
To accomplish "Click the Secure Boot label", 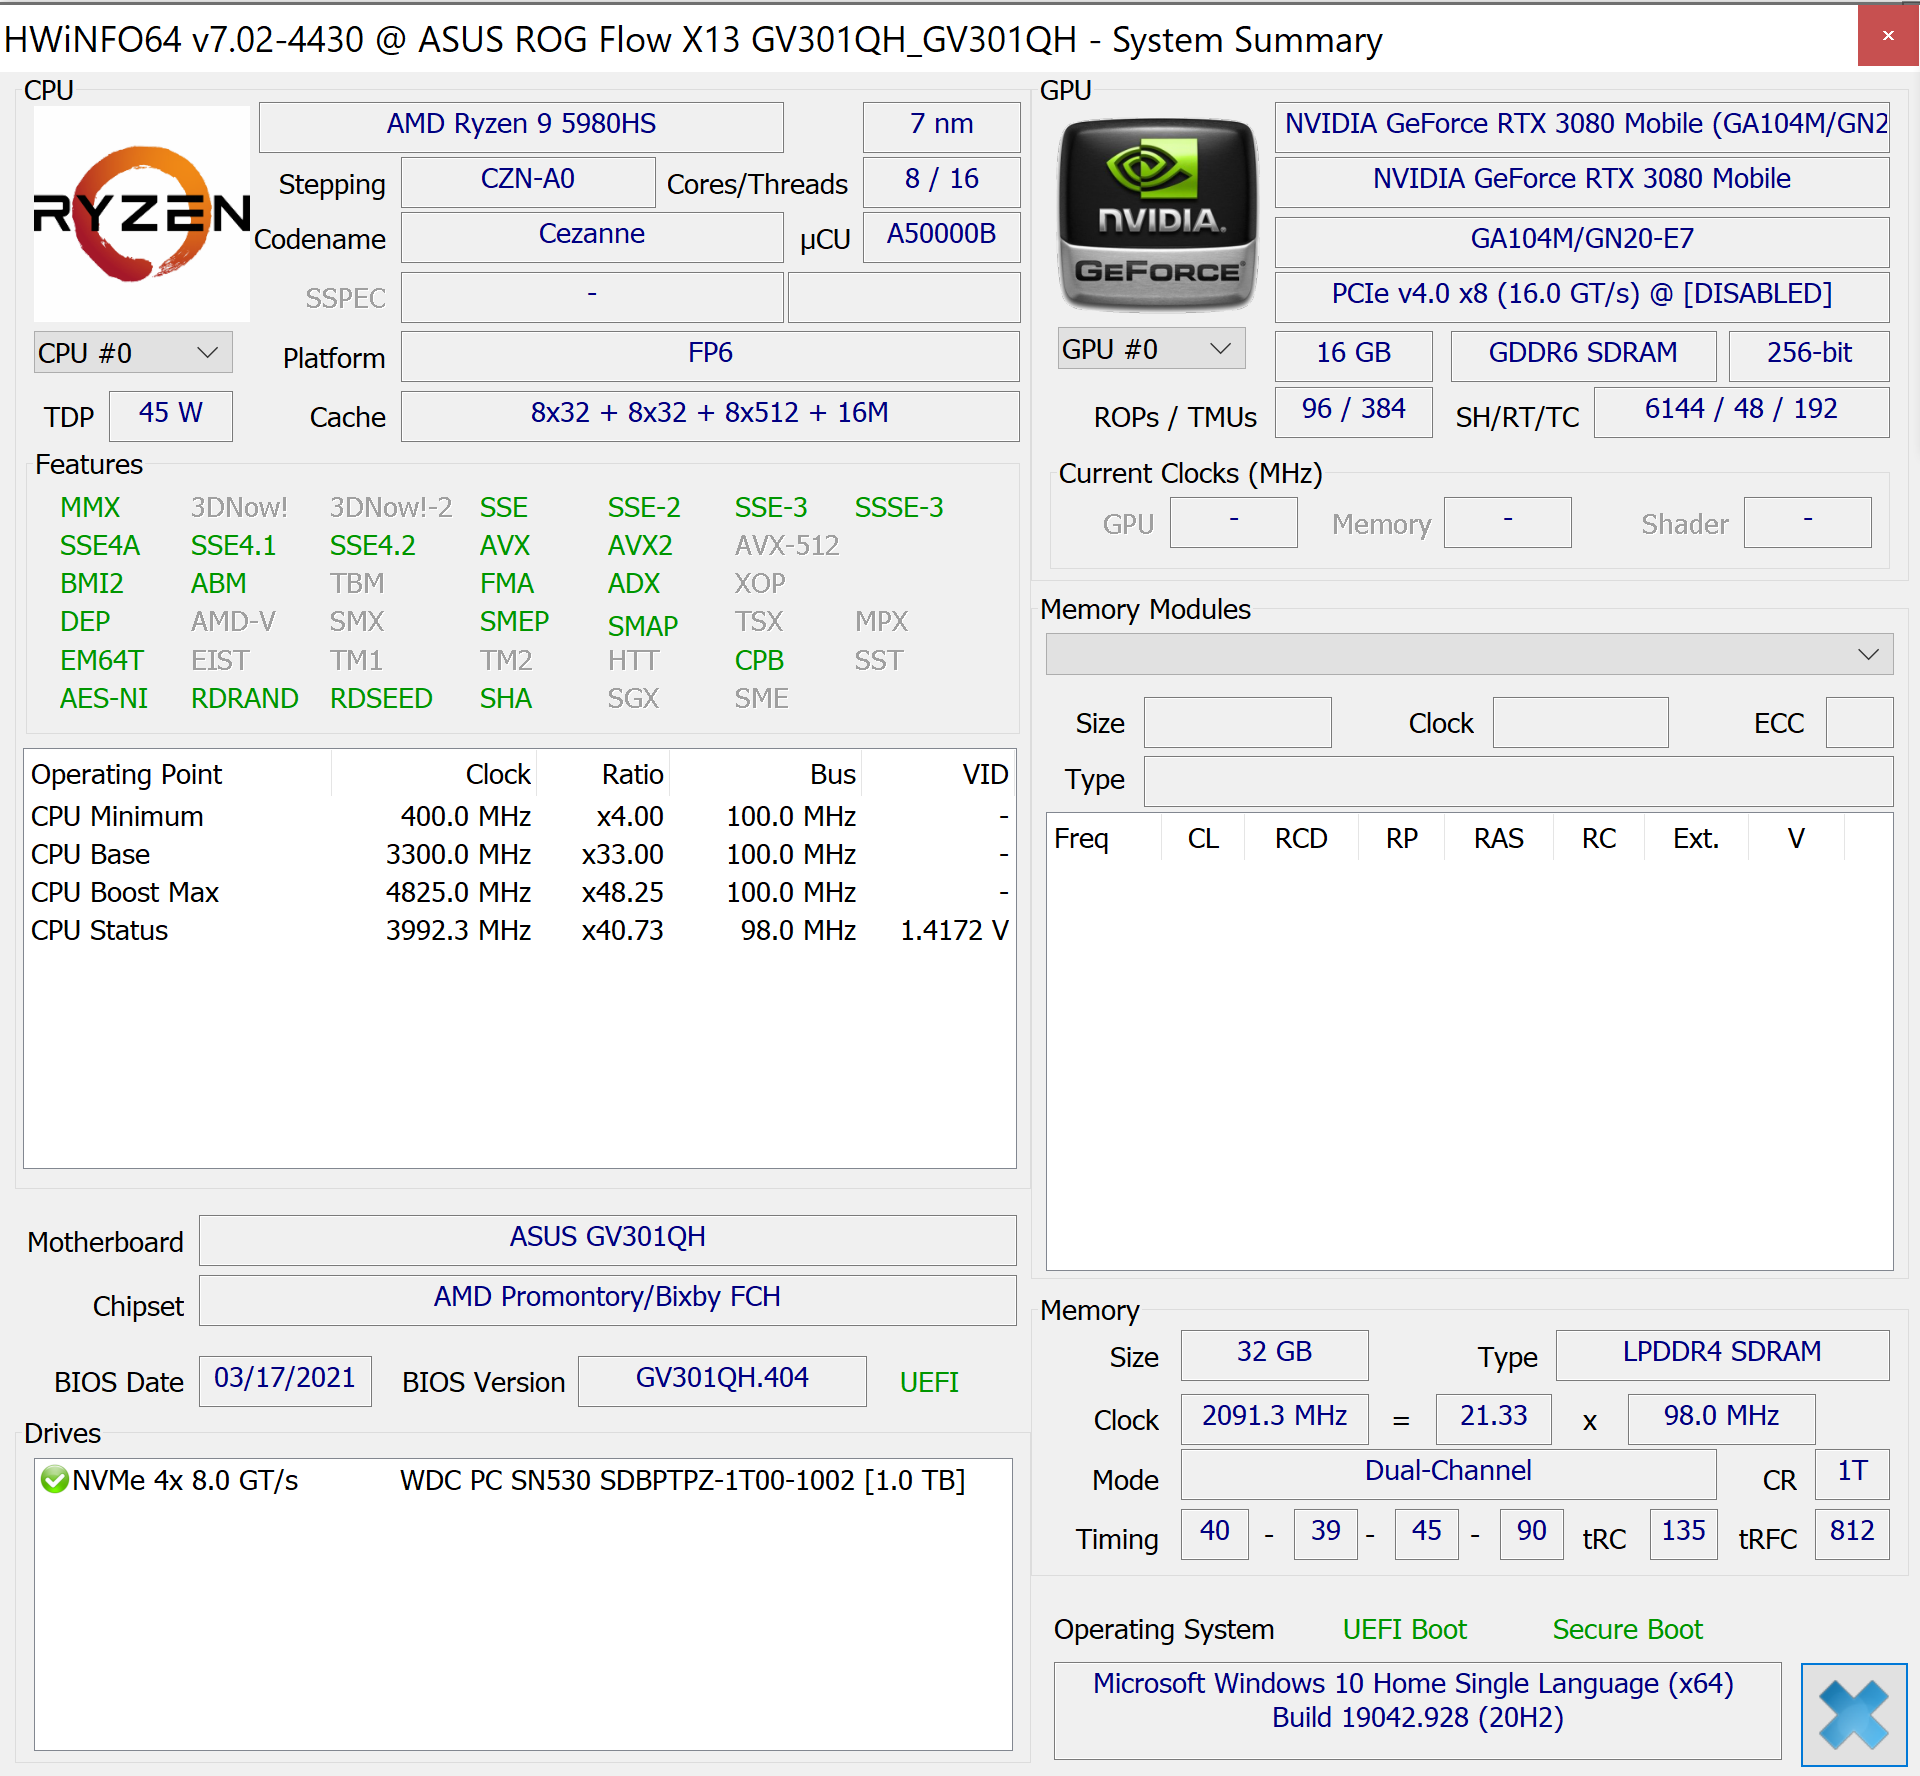I will (x=1627, y=1629).
